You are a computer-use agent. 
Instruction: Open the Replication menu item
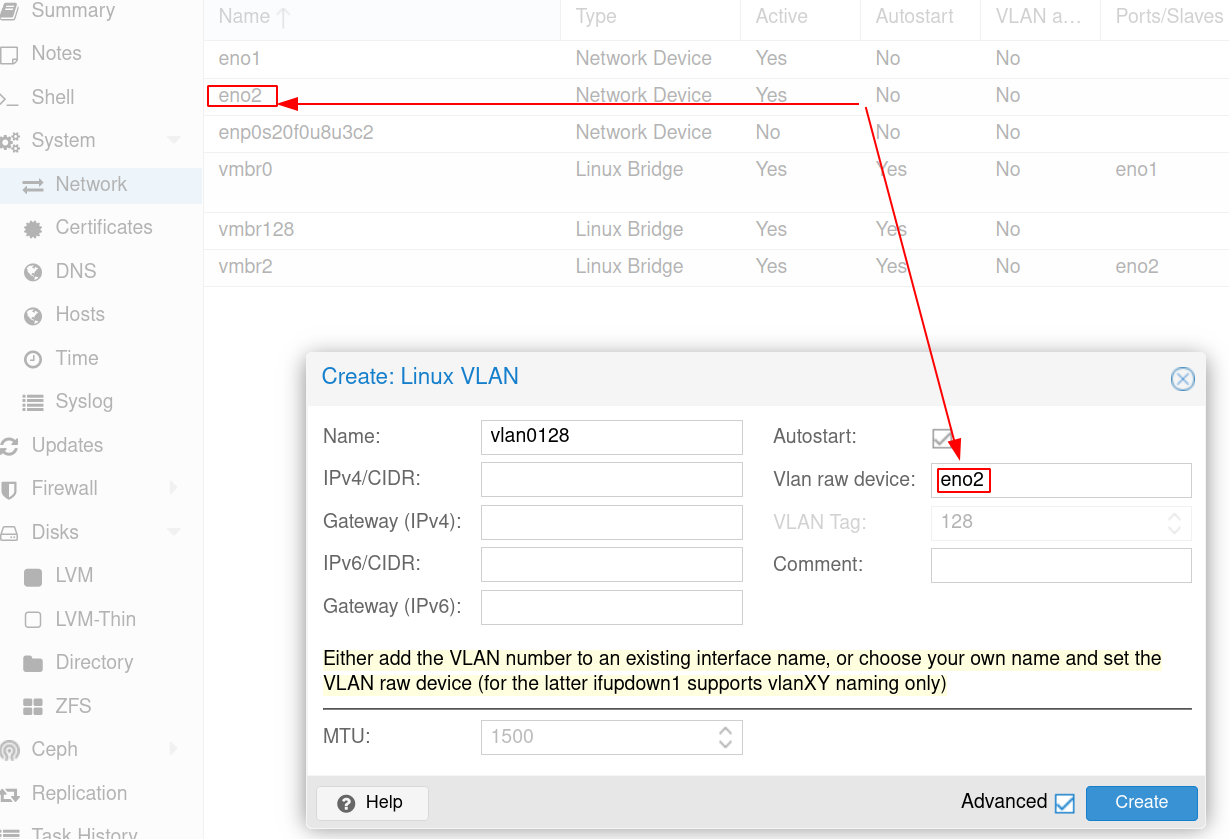79,793
